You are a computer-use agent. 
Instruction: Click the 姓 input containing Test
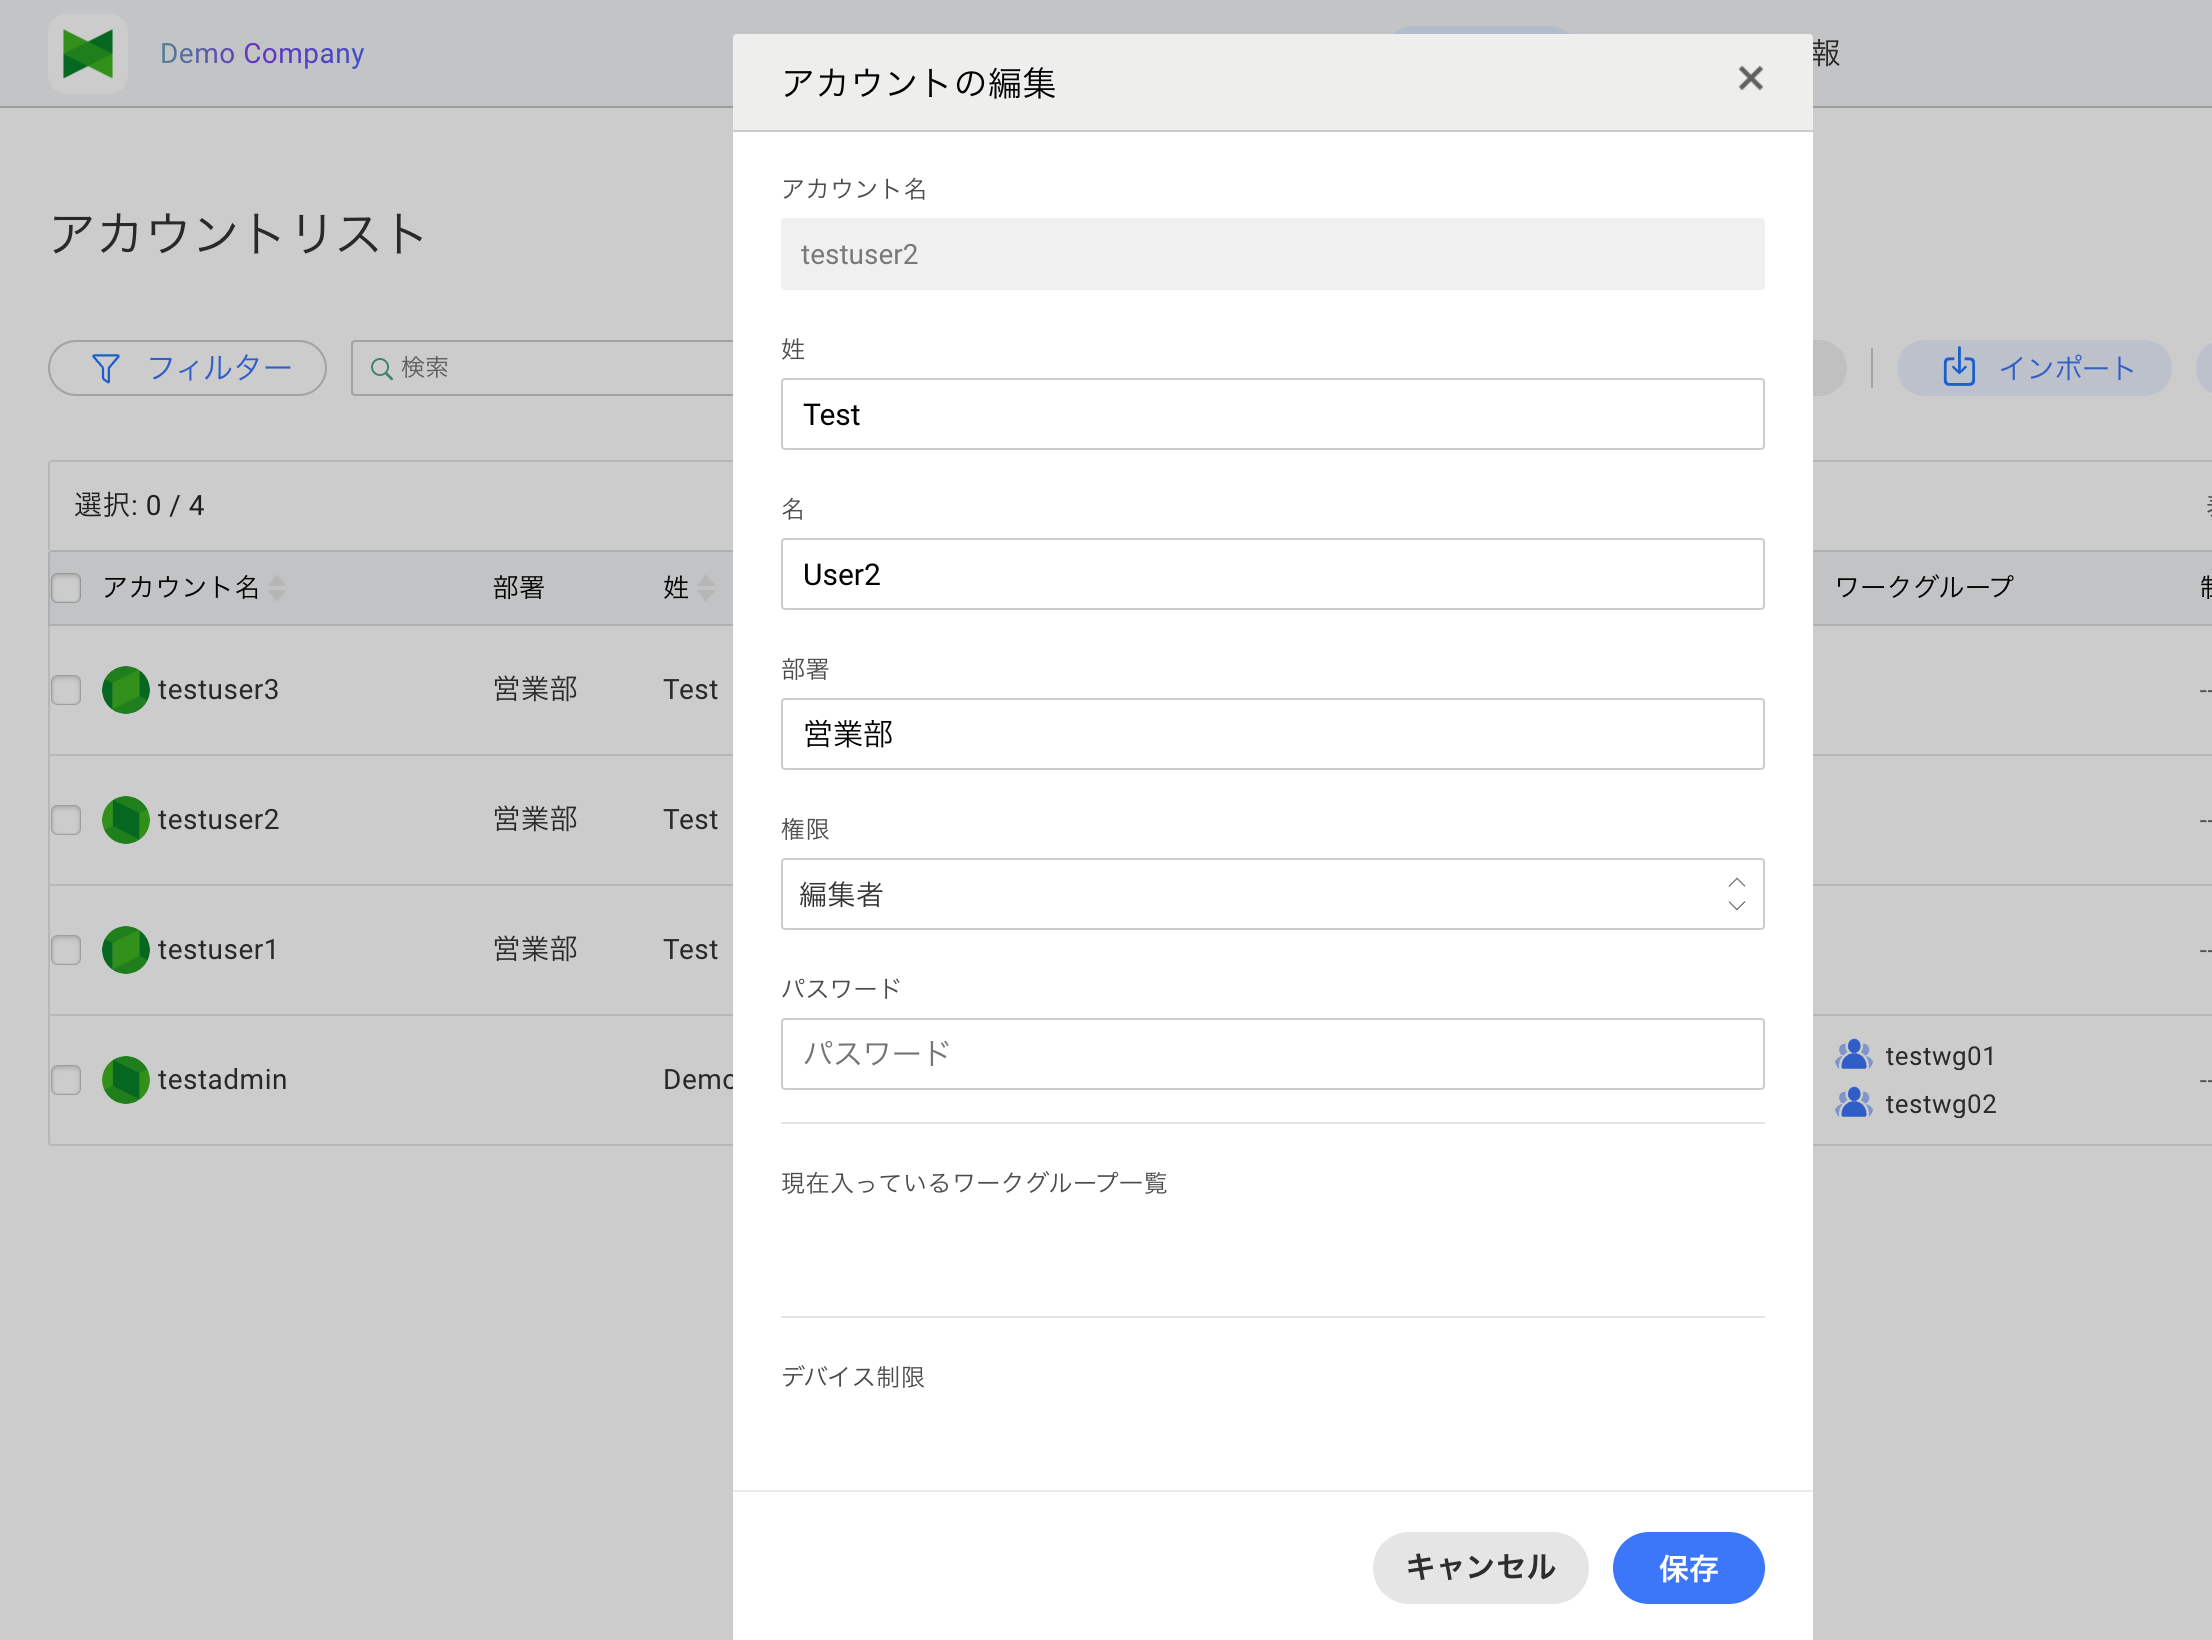1272,414
